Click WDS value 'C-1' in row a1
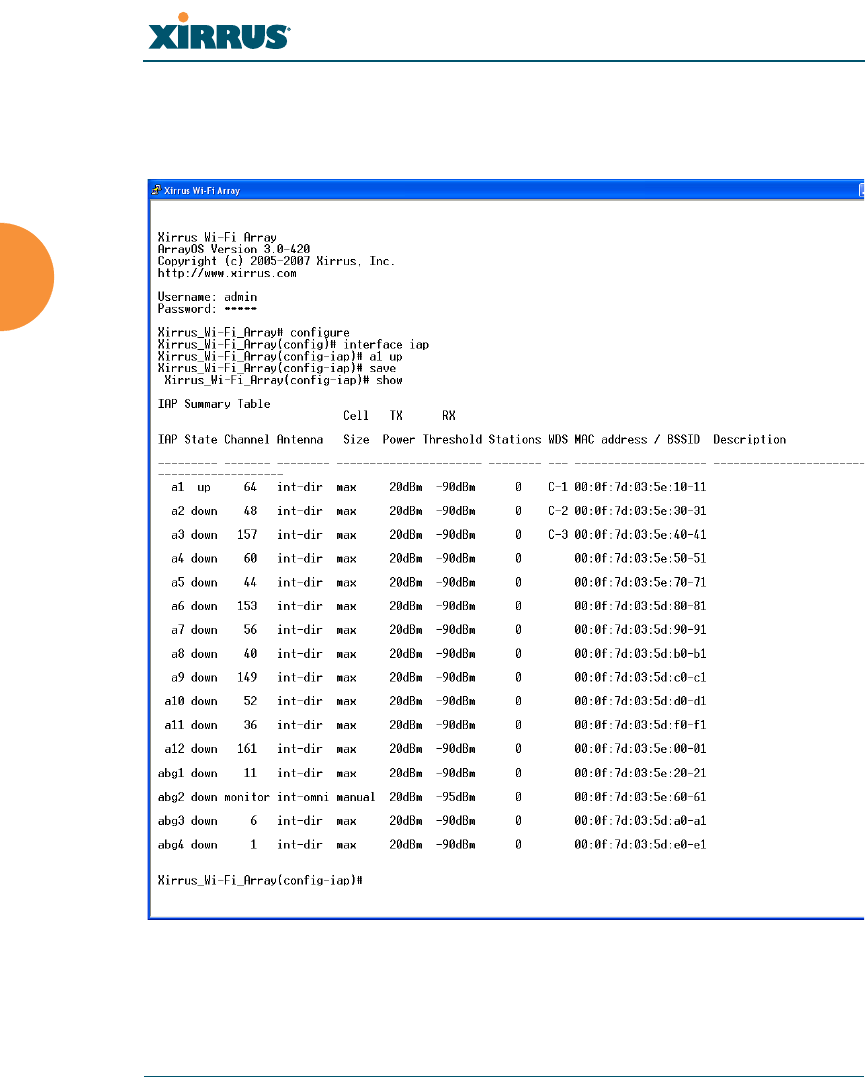865x1077 pixels. click(x=558, y=487)
